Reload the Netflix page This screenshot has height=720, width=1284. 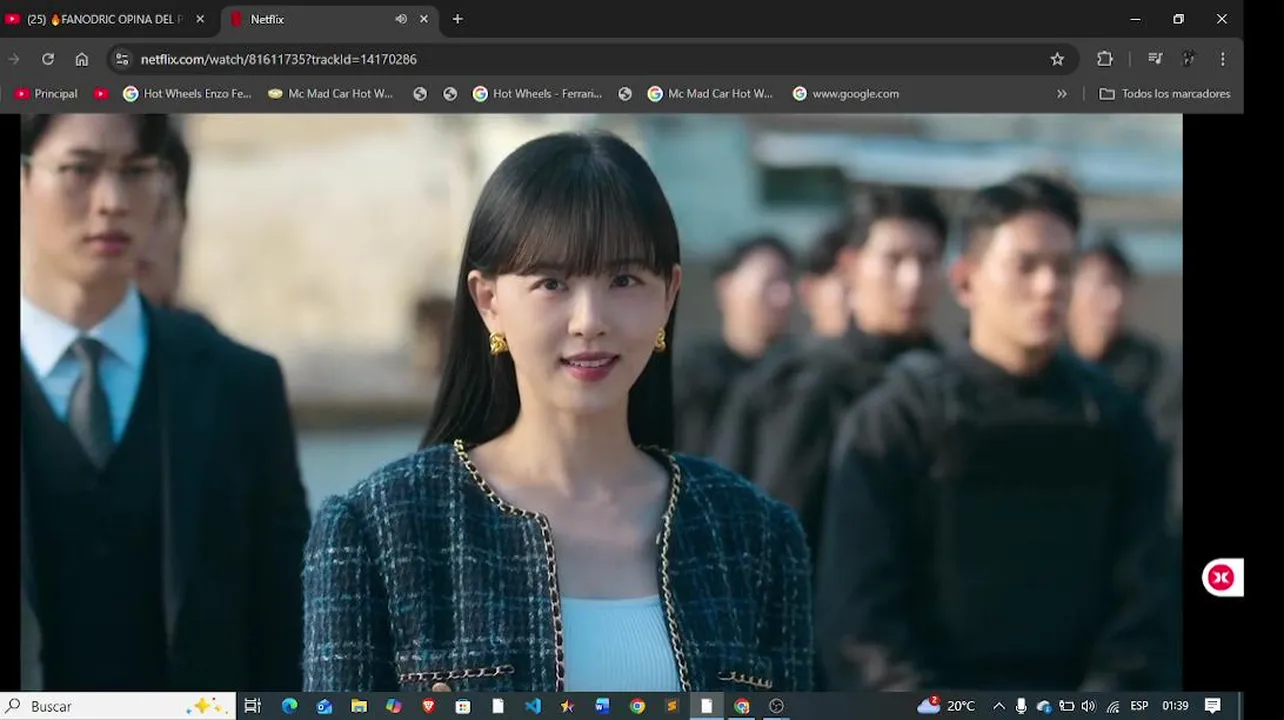point(47,59)
